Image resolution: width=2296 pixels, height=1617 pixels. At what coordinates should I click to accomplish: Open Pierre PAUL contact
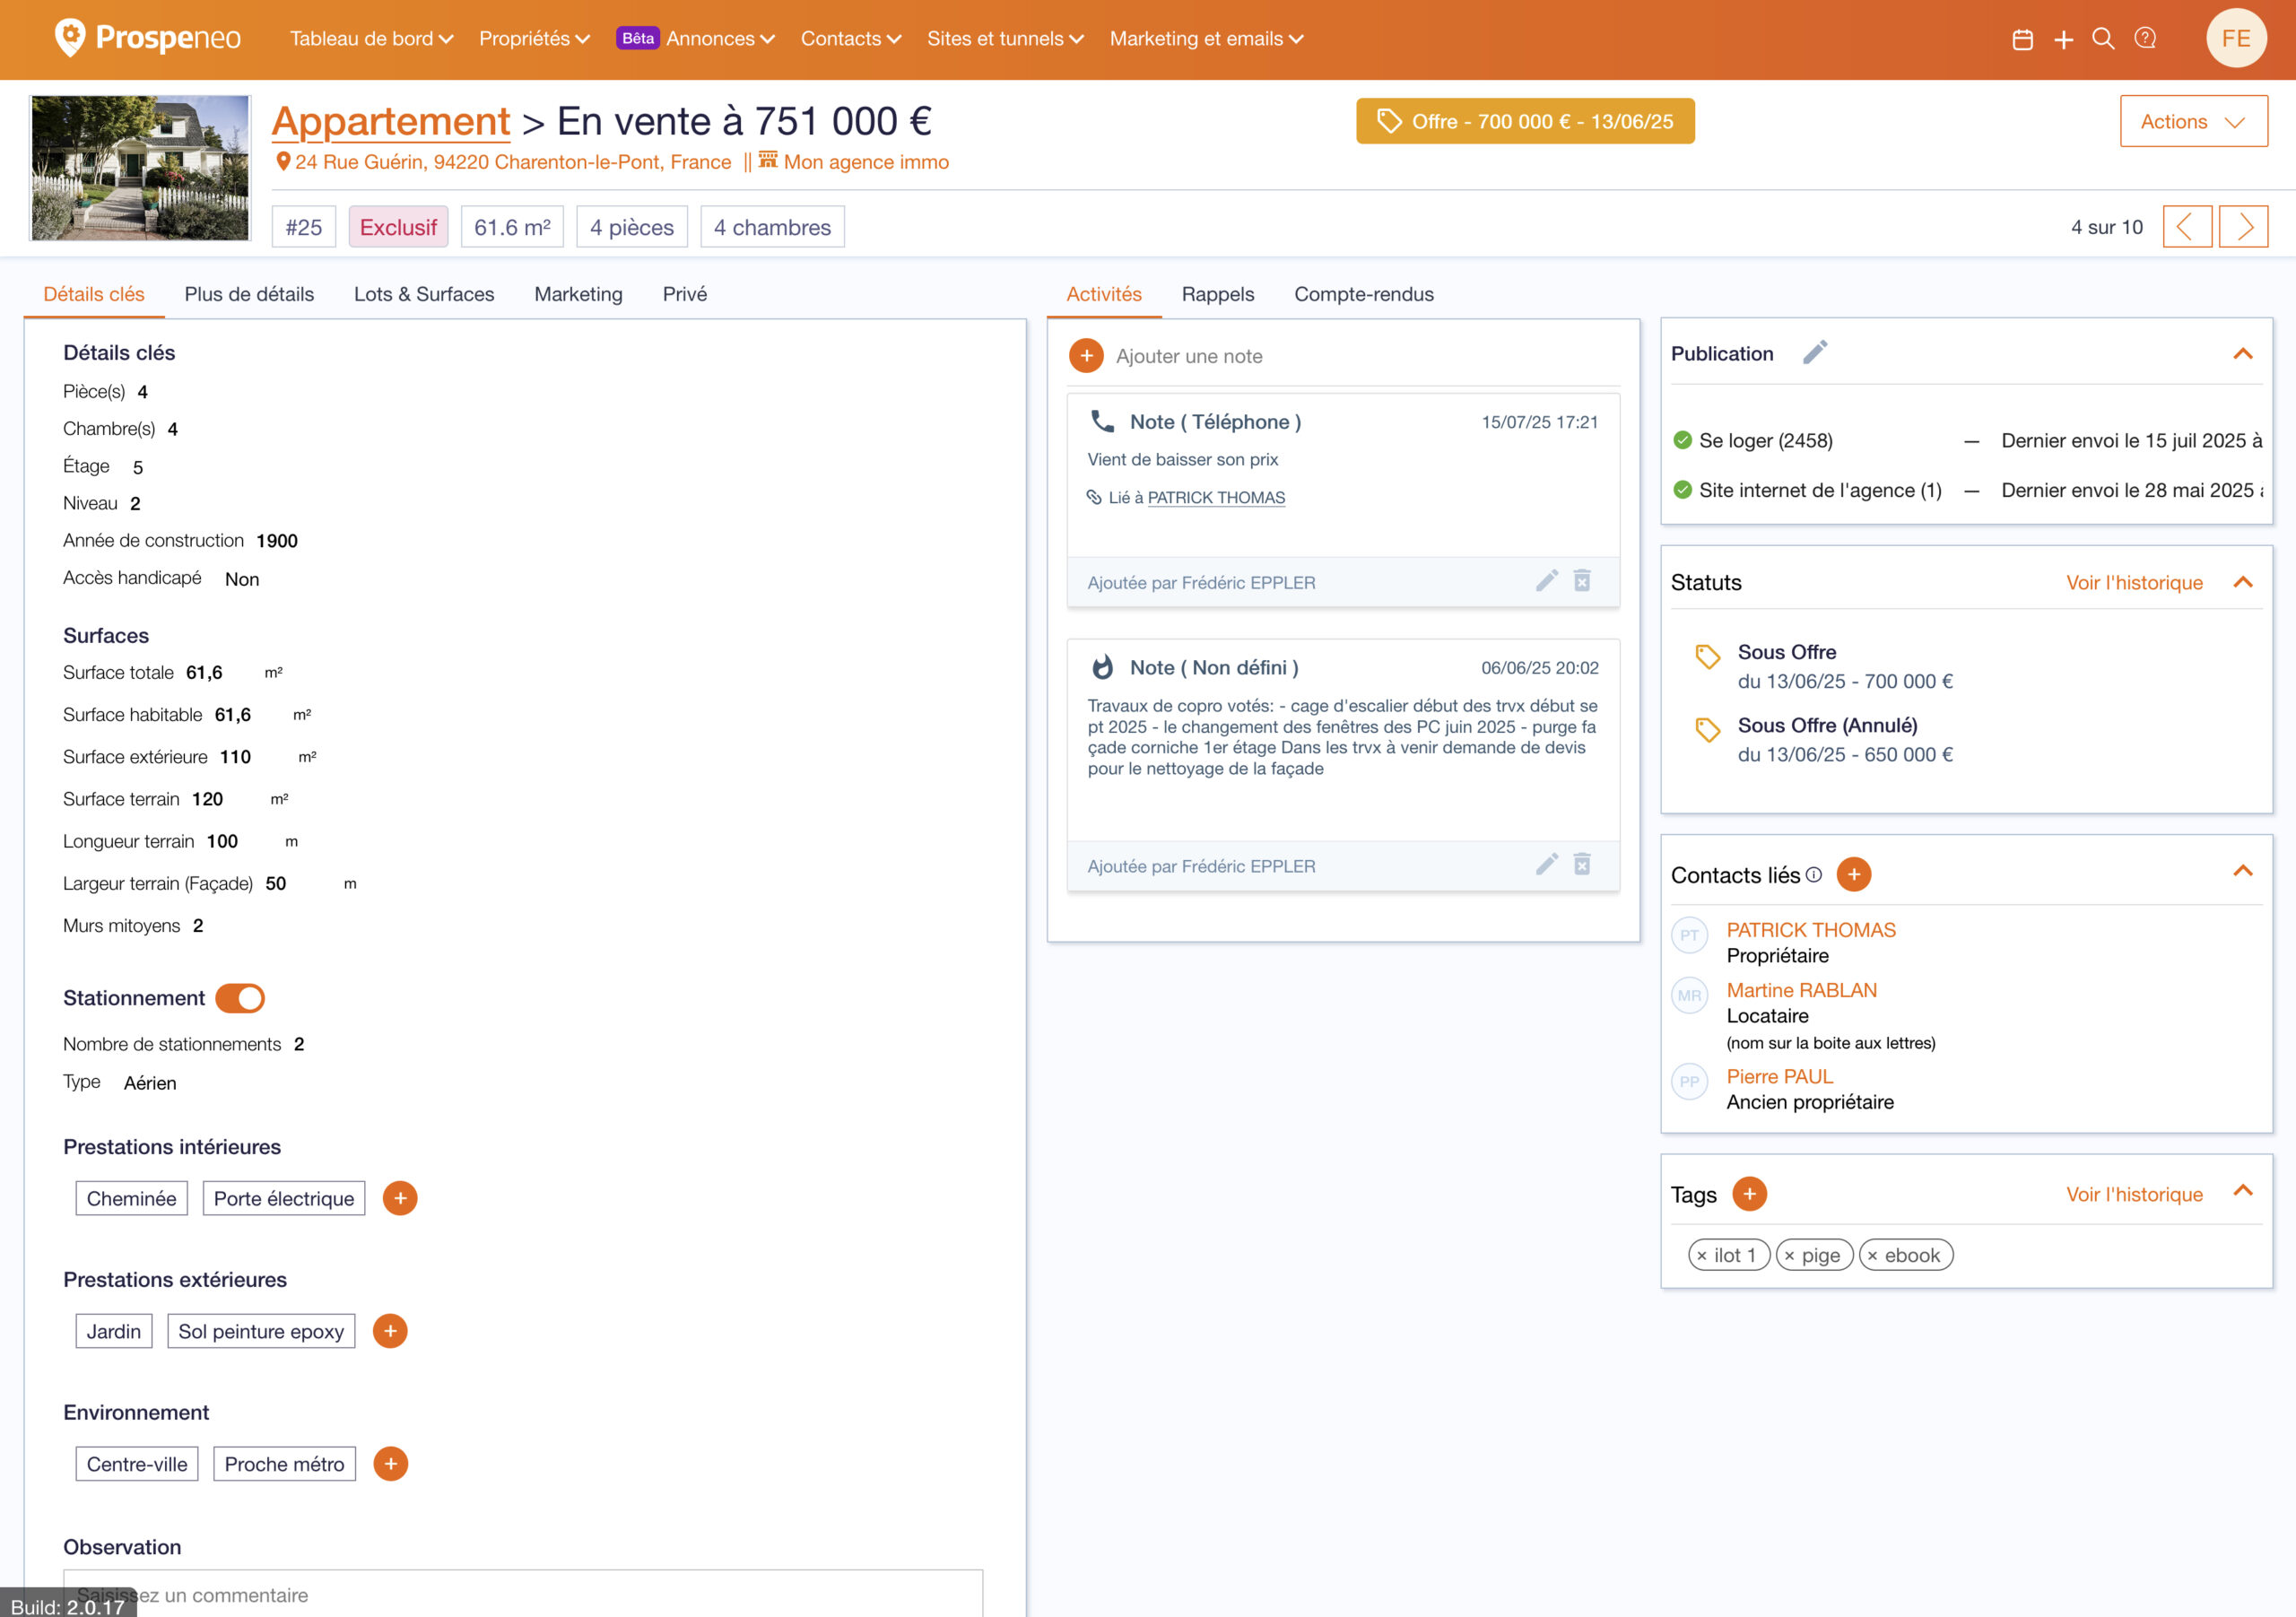tap(1779, 1076)
